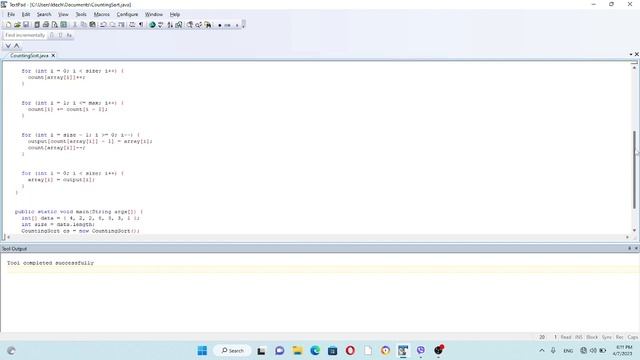The width and height of the screenshot is (640, 360).
Task: Run spell check from toolbar
Action: point(161,25)
